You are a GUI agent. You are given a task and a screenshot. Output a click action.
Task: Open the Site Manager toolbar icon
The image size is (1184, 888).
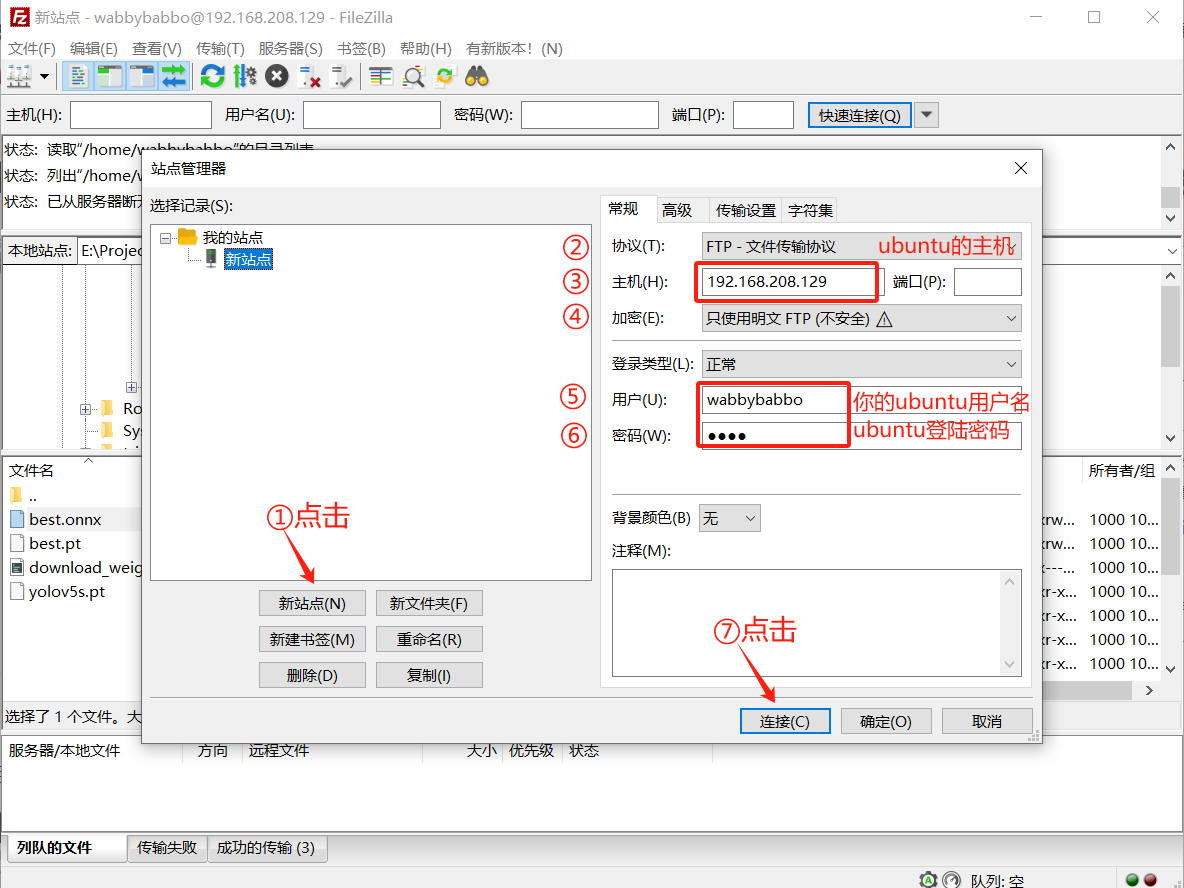19,76
